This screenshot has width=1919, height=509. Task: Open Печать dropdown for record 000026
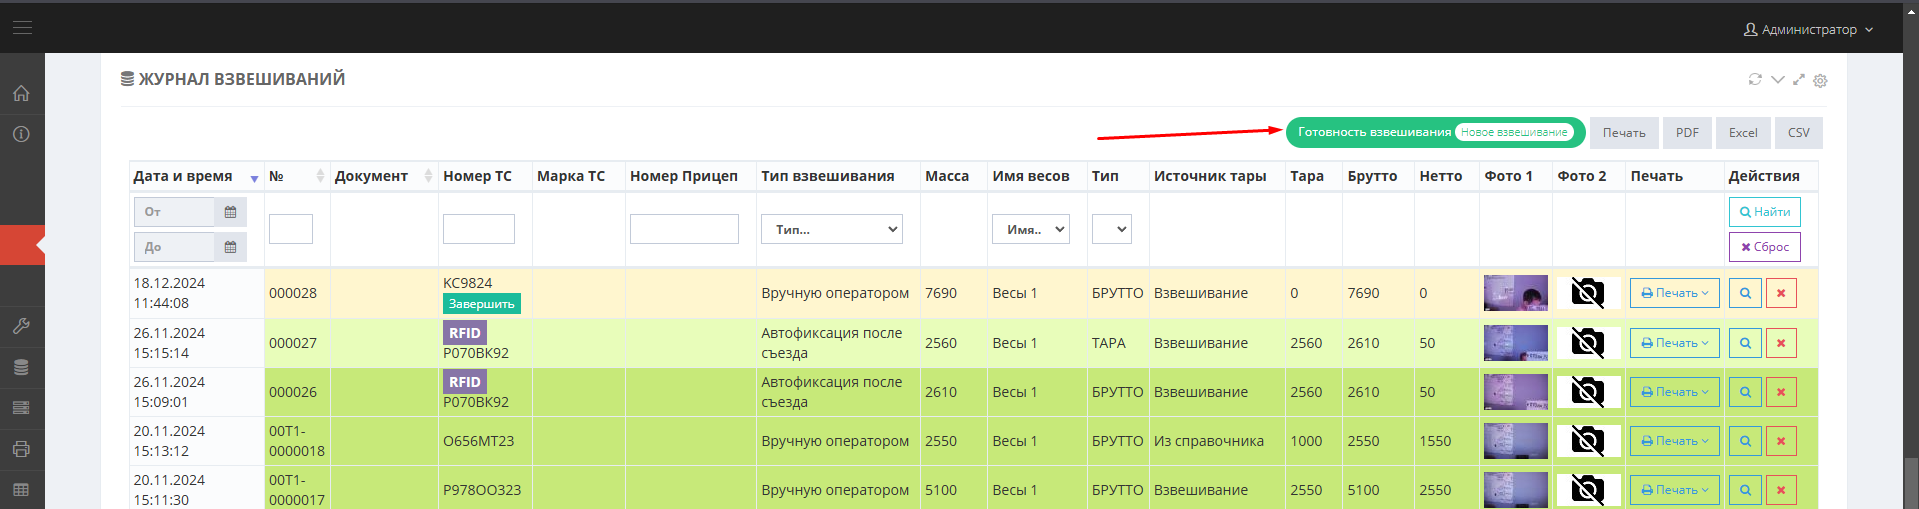point(1674,392)
